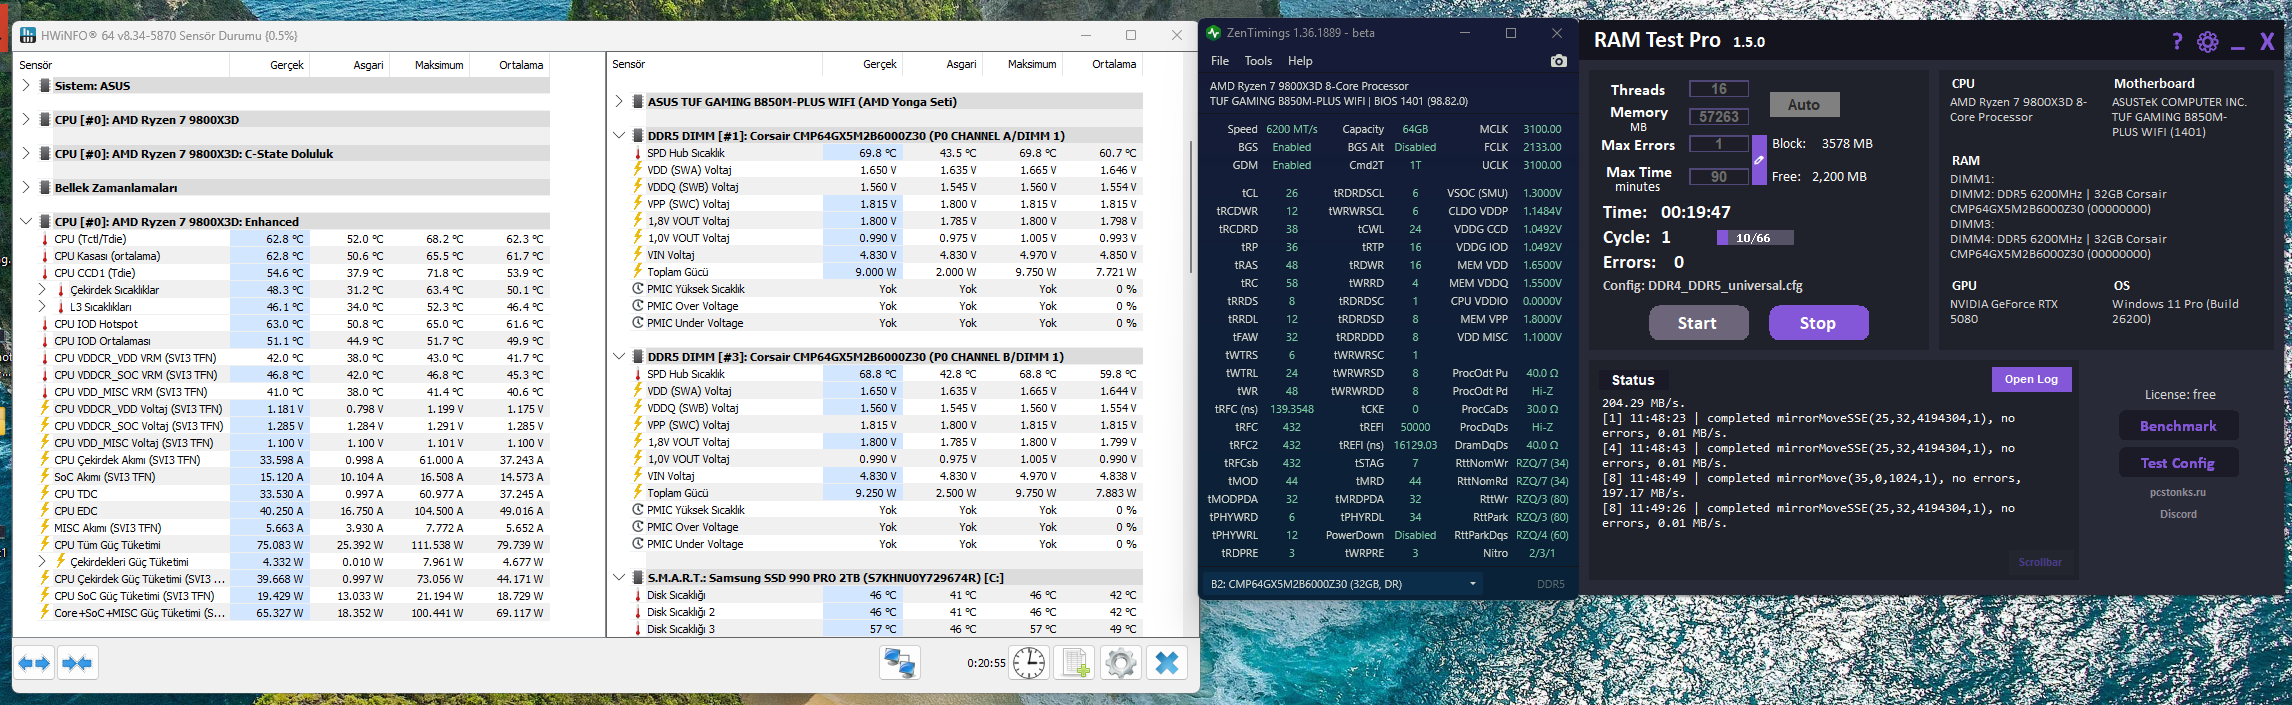Collapse the S.M.A.R.T. Samsung SSD 990 PRO group
This screenshot has width=2292, height=705.
(619, 578)
